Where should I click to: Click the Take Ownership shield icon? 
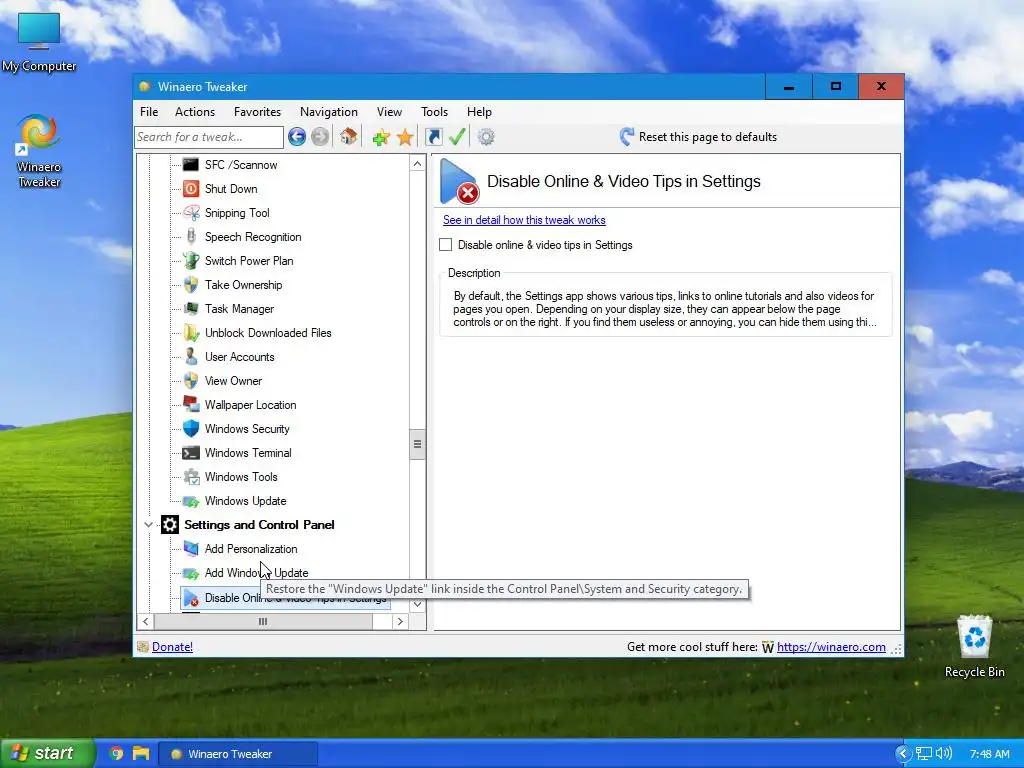click(191, 285)
